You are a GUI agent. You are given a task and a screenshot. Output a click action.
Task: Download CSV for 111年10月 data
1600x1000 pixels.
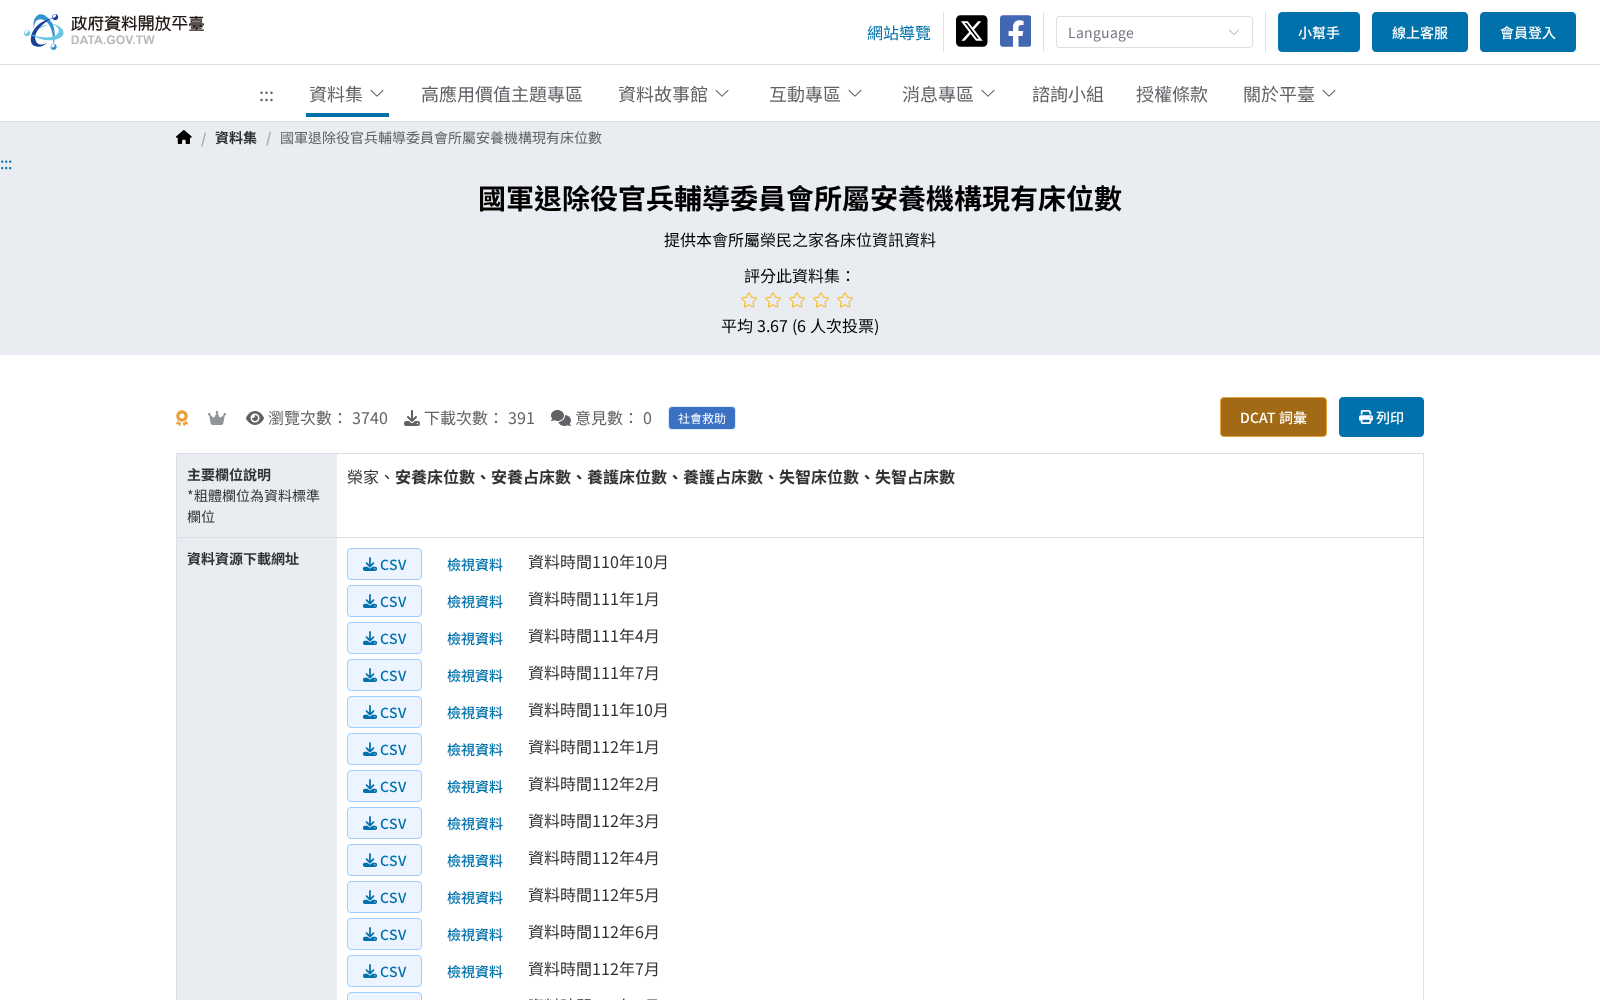[384, 712]
